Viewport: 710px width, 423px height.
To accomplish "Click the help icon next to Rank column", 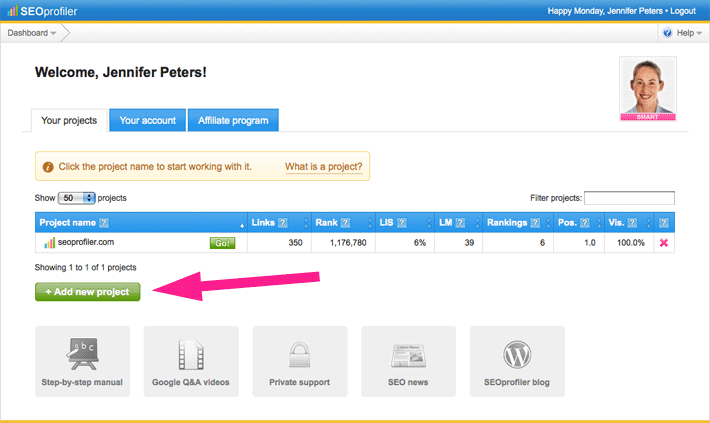I will click(343, 222).
